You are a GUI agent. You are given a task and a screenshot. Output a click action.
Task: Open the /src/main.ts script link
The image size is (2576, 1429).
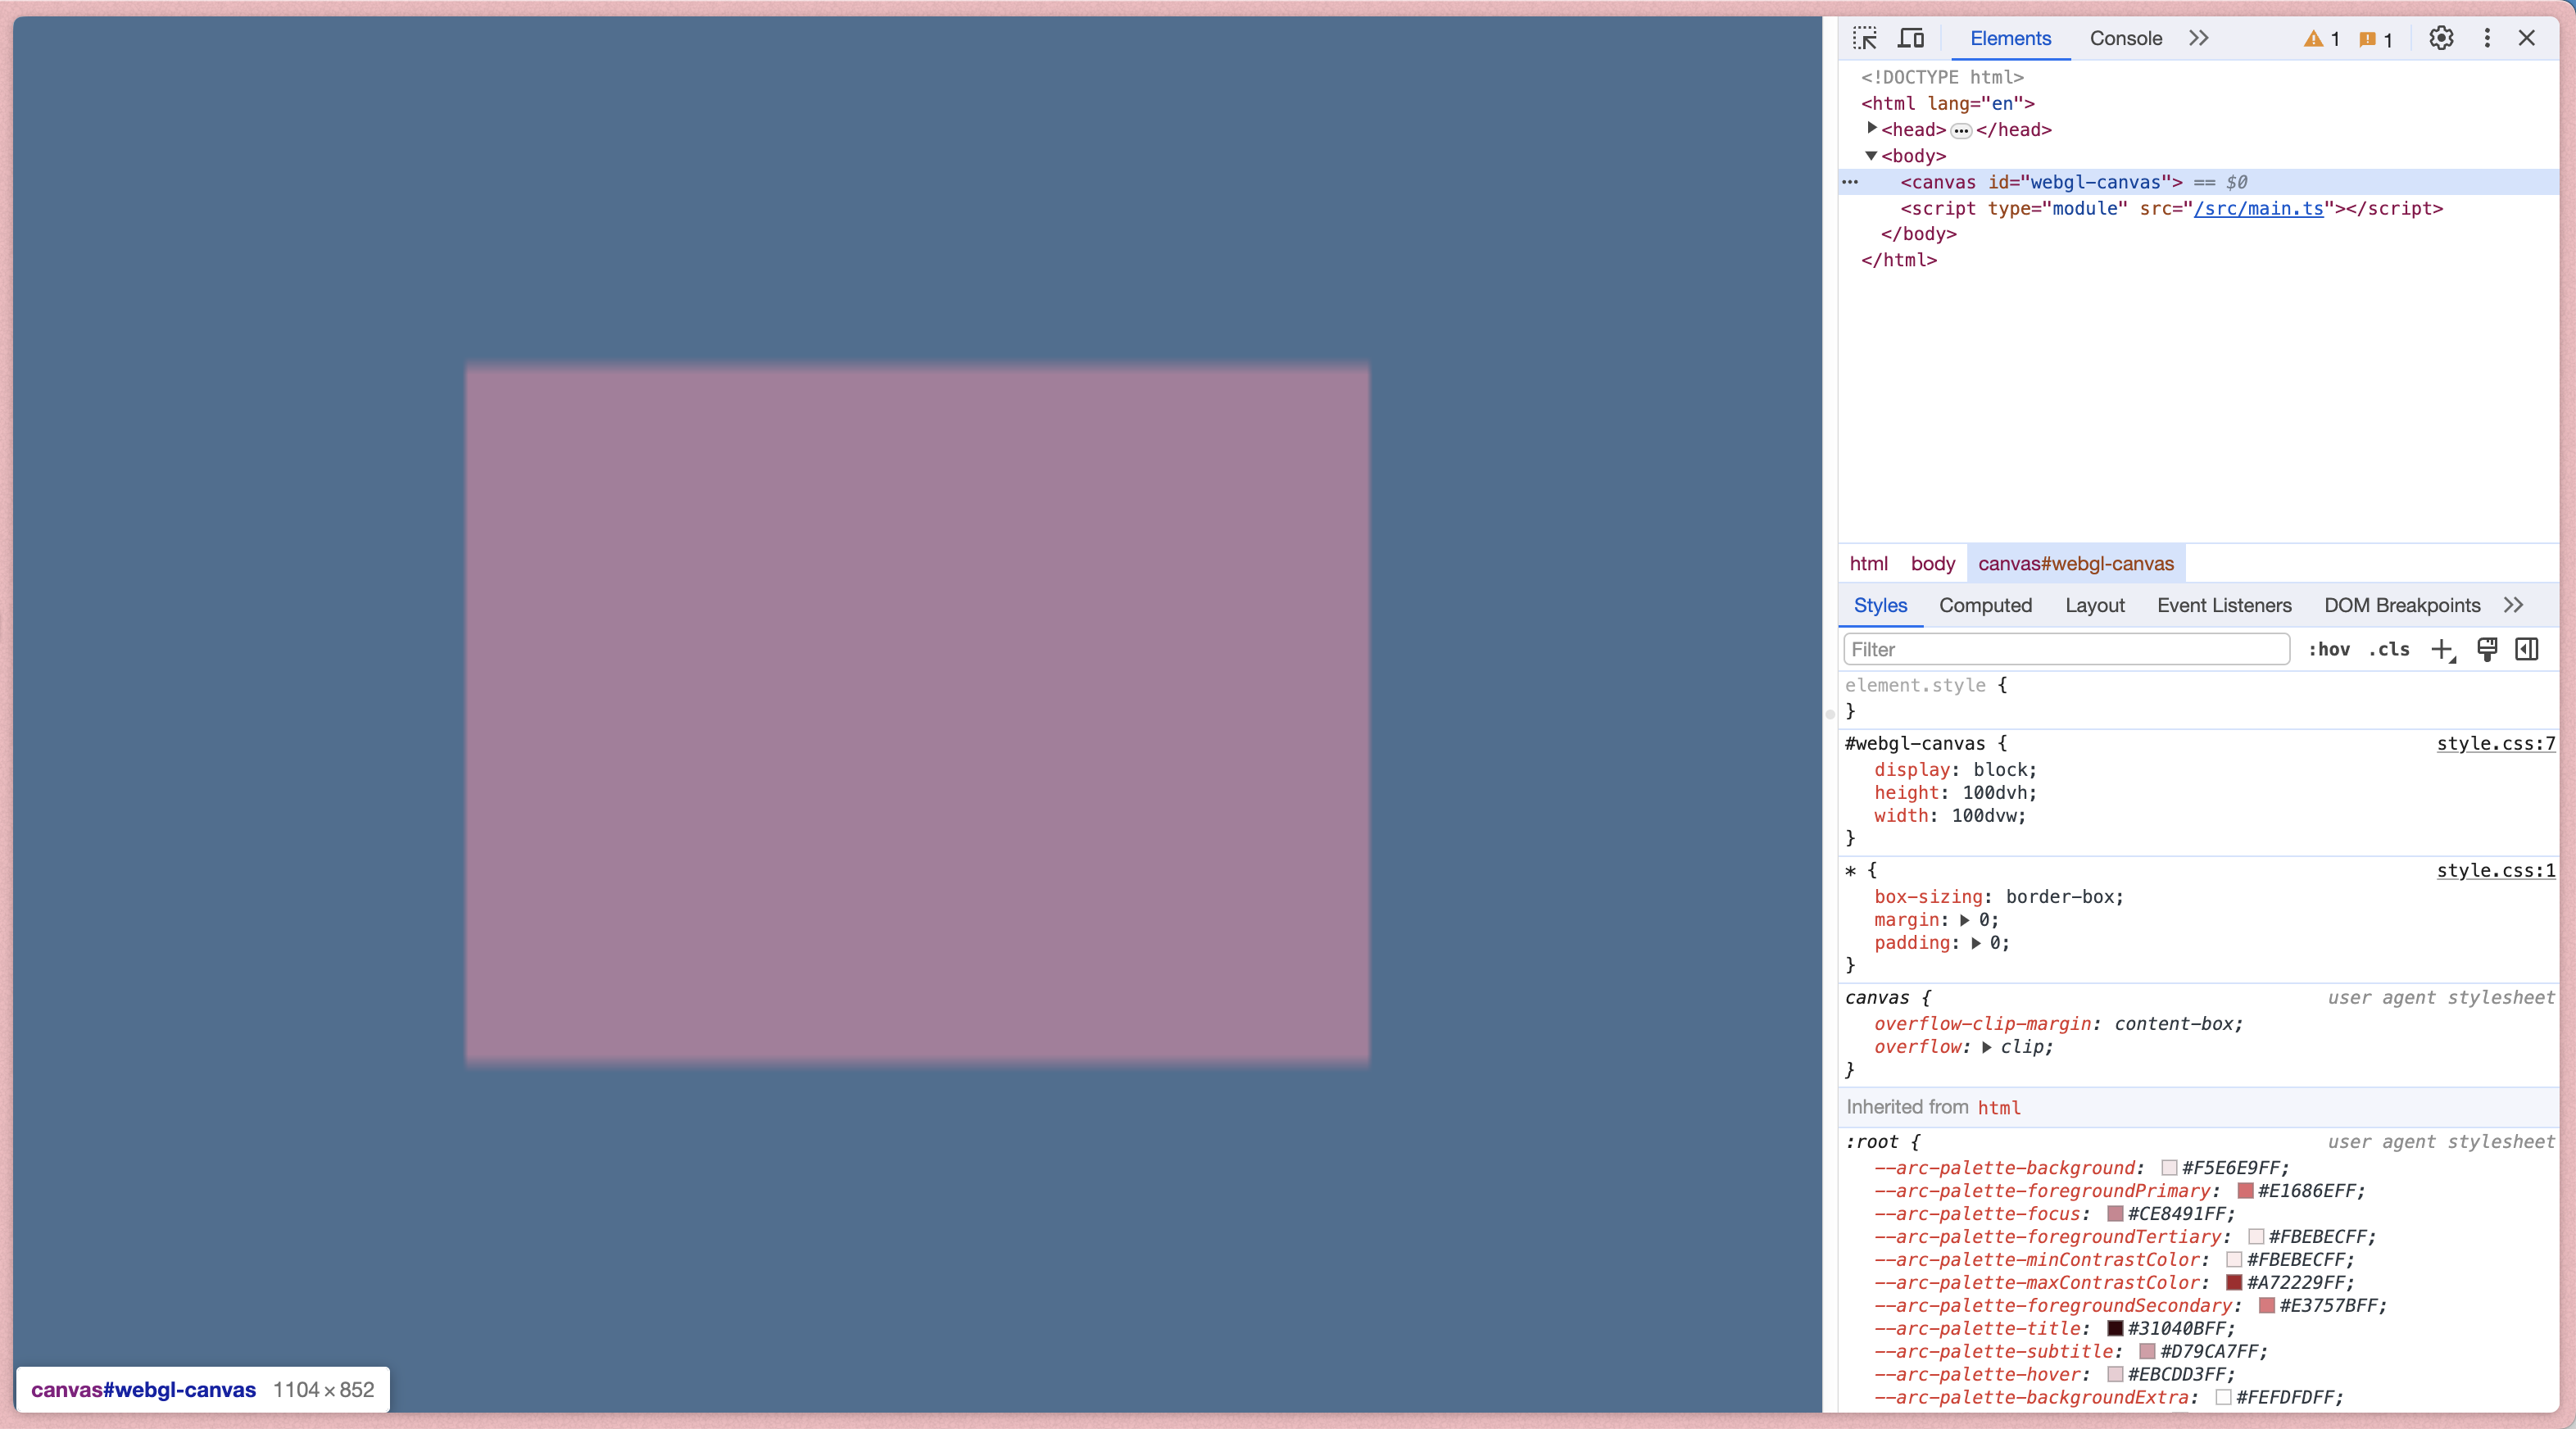point(2258,208)
